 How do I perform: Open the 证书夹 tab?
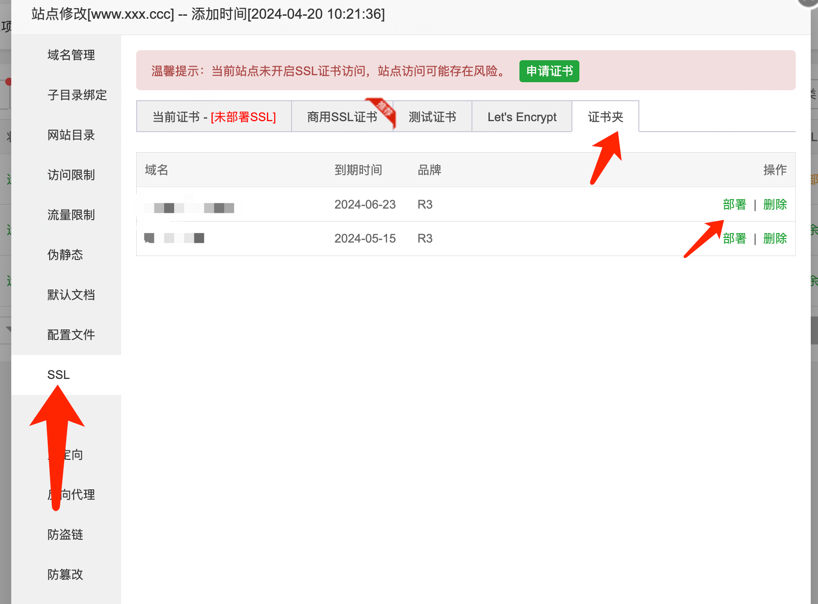[x=605, y=117]
